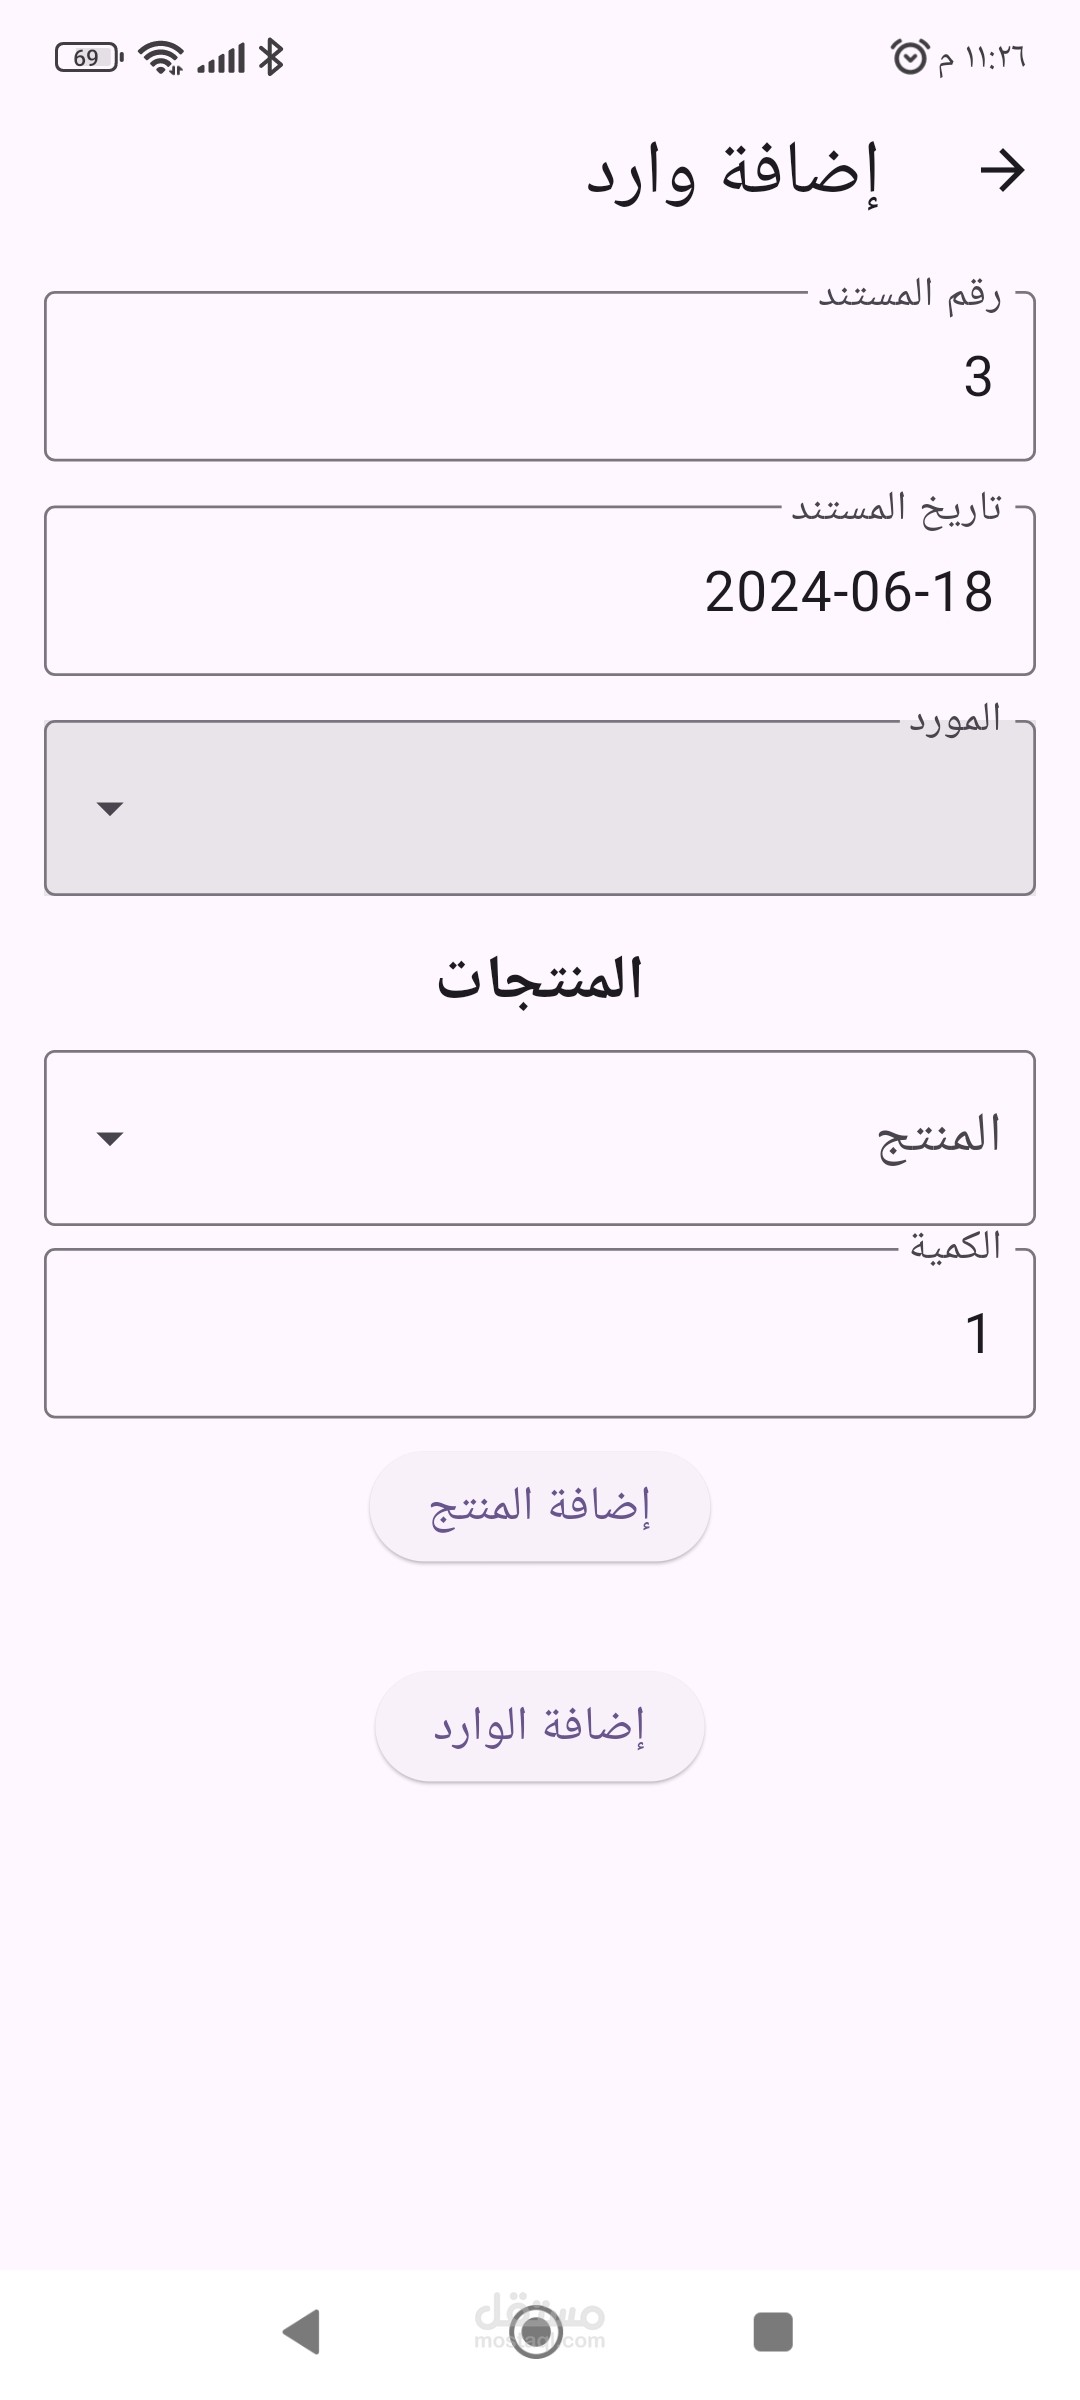Click the supplier dropdown arrow
This screenshot has height=2400, width=1080.
(x=109, y=808)
